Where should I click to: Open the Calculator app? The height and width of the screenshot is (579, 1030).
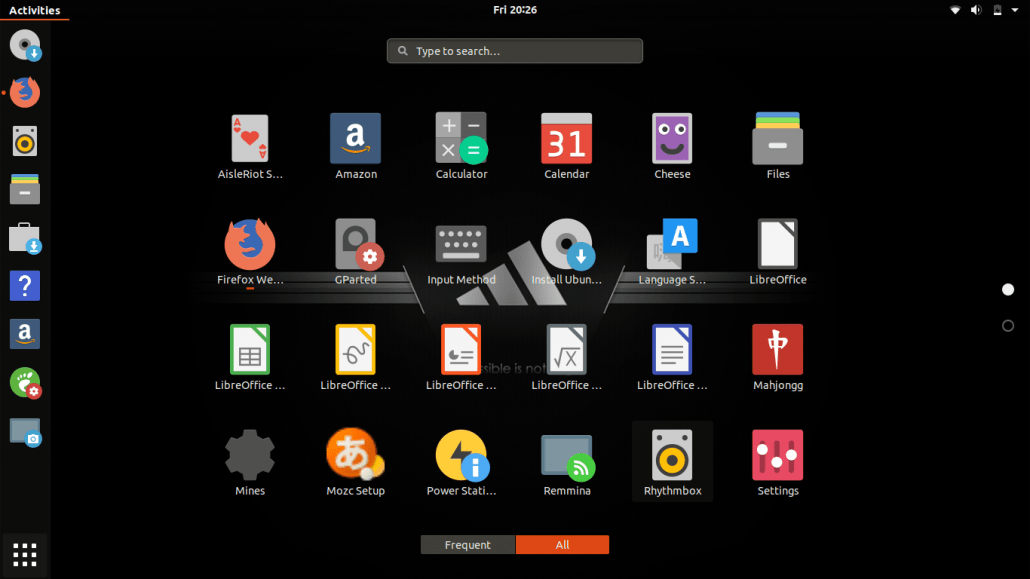tap(461, 138)
